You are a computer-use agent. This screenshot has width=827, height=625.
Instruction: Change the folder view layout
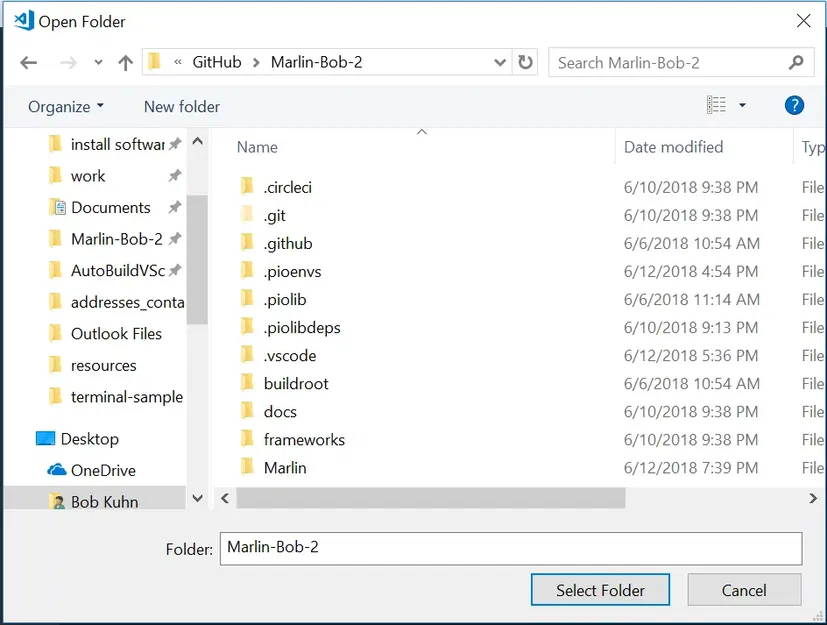click(716, 105)
